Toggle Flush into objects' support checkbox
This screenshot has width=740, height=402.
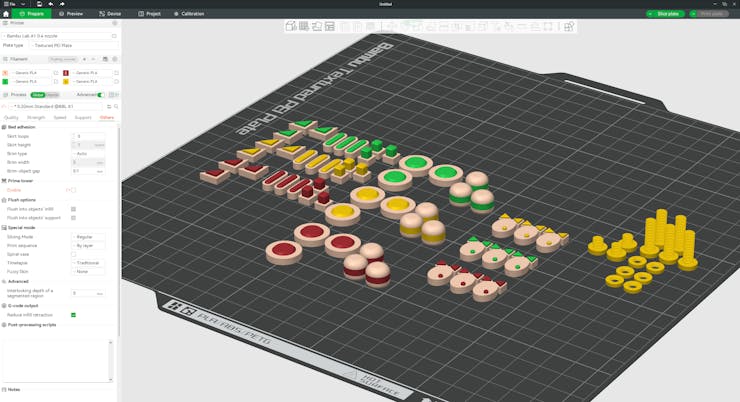(x=73, y=218)
